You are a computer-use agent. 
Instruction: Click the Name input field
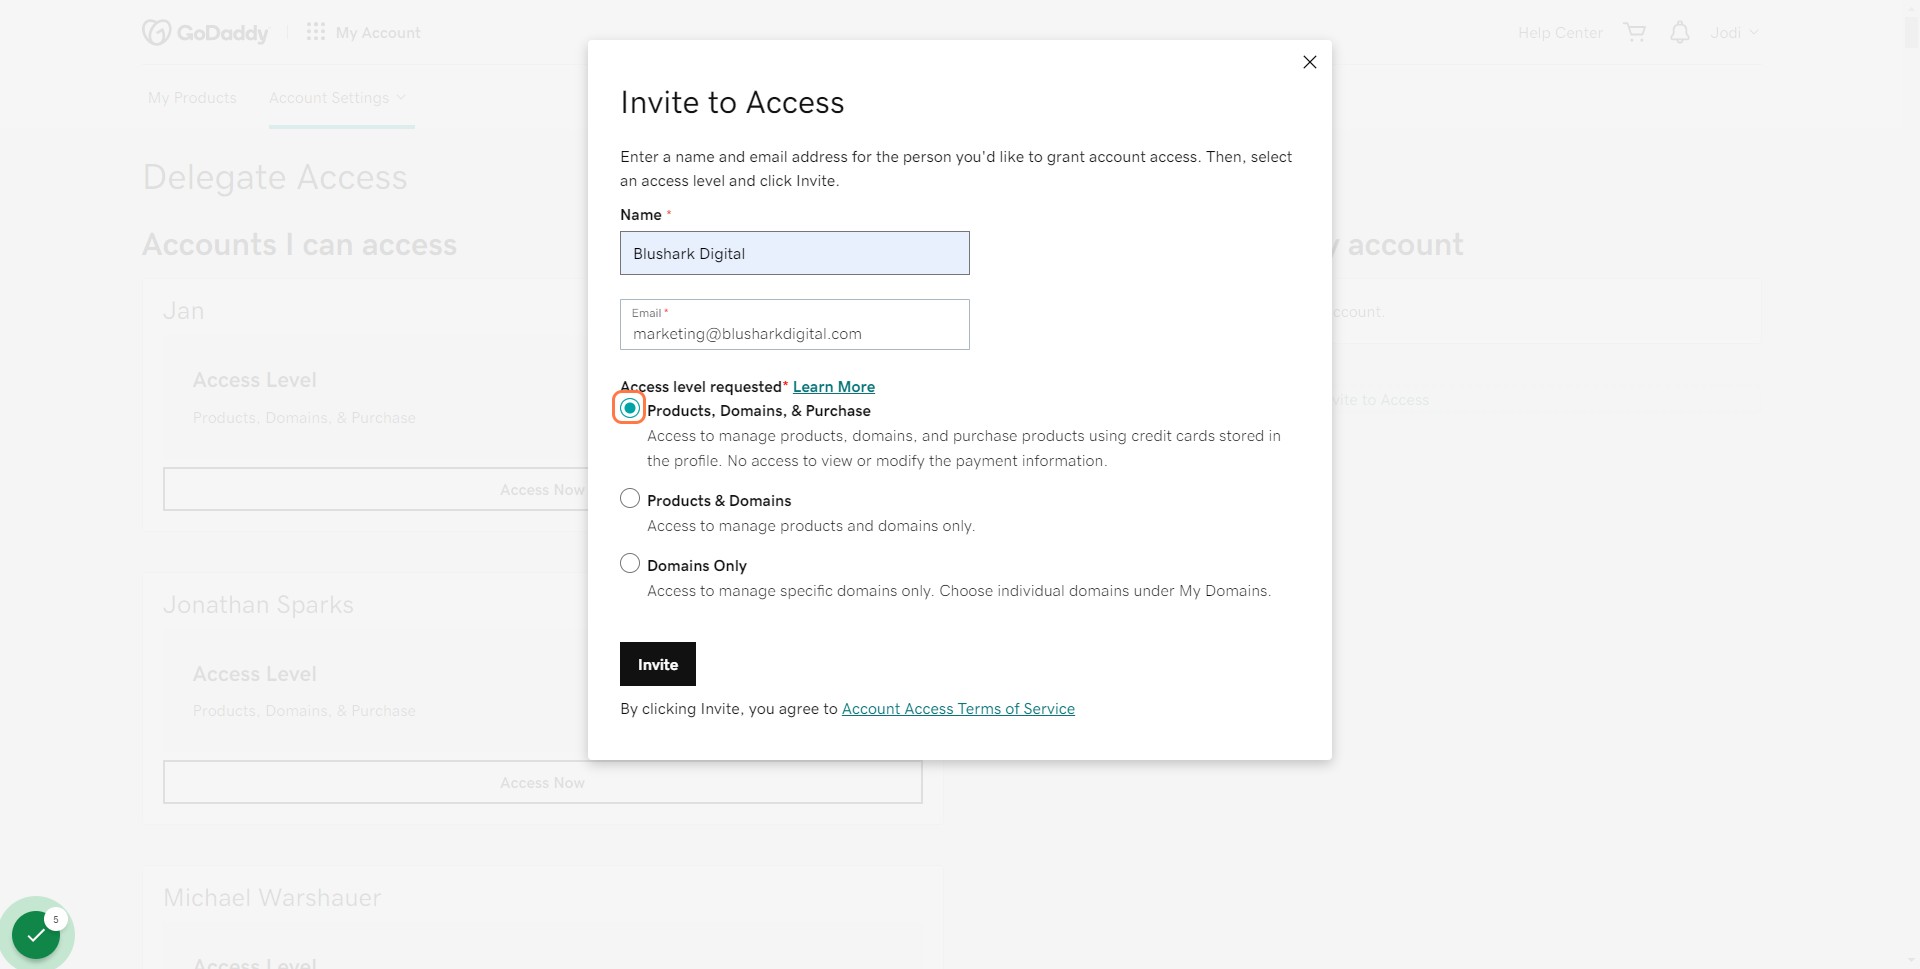[x=795, y=253]
